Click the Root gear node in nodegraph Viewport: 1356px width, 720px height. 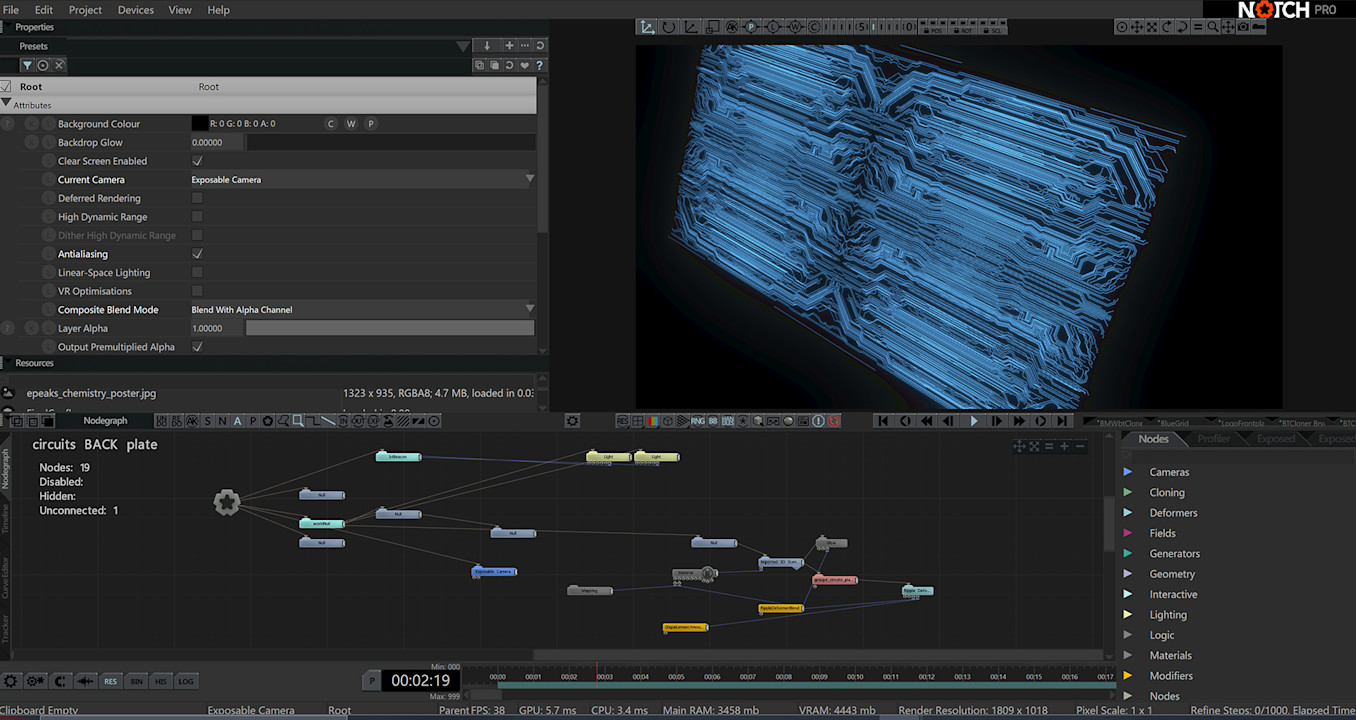pos(227,503)
